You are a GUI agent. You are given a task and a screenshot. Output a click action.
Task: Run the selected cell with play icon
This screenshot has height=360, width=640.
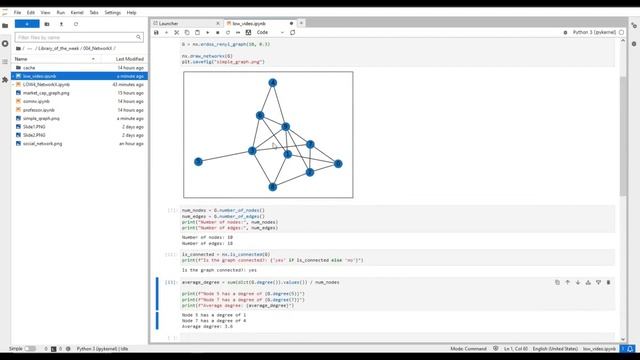207,32
